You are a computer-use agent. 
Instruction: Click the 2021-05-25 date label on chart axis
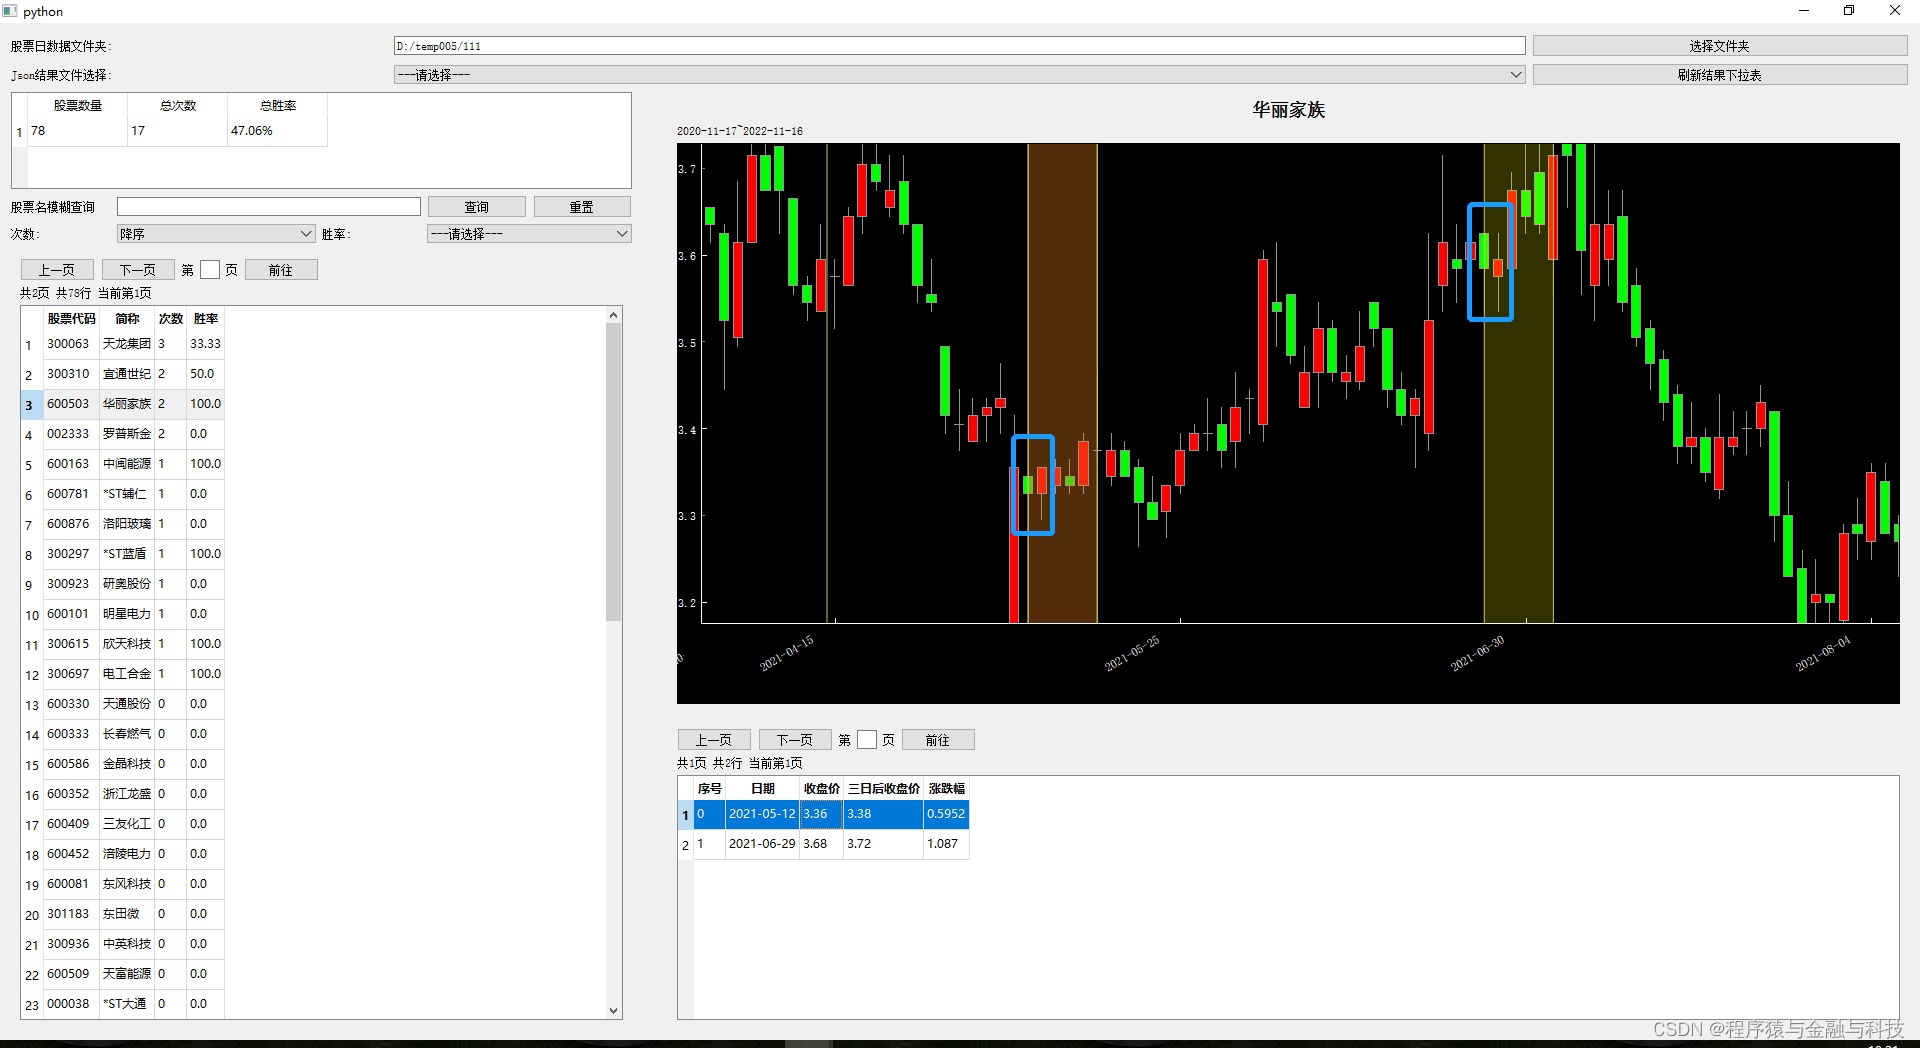point(1131,653)
